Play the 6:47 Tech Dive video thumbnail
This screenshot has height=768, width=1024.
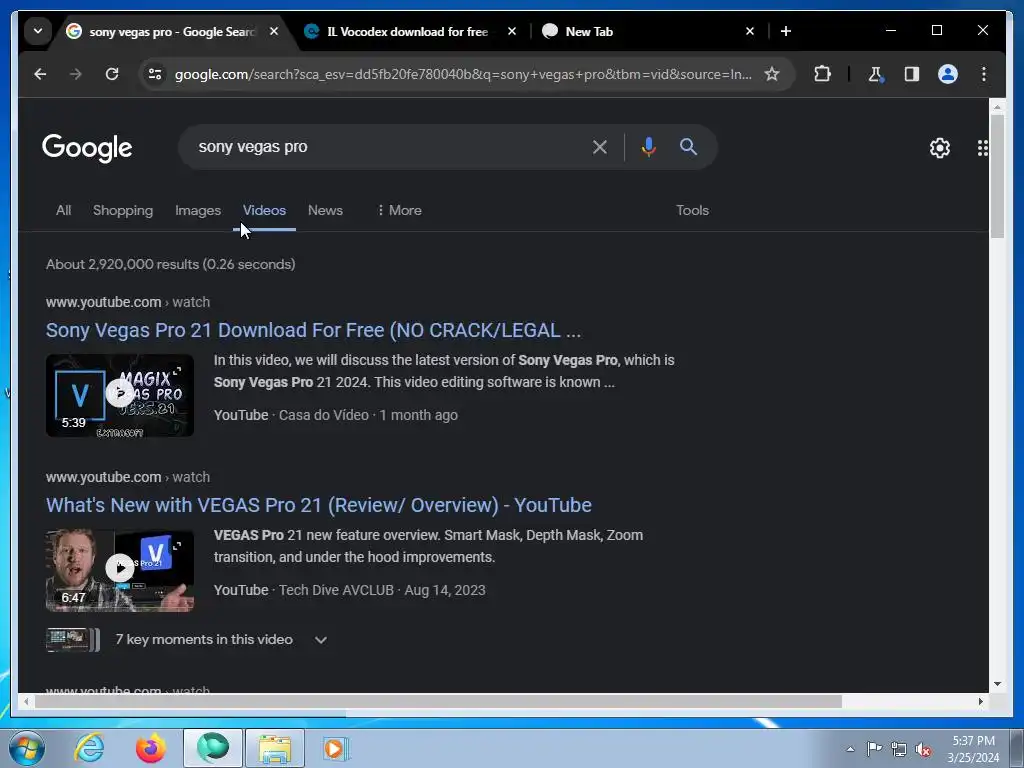120,570
